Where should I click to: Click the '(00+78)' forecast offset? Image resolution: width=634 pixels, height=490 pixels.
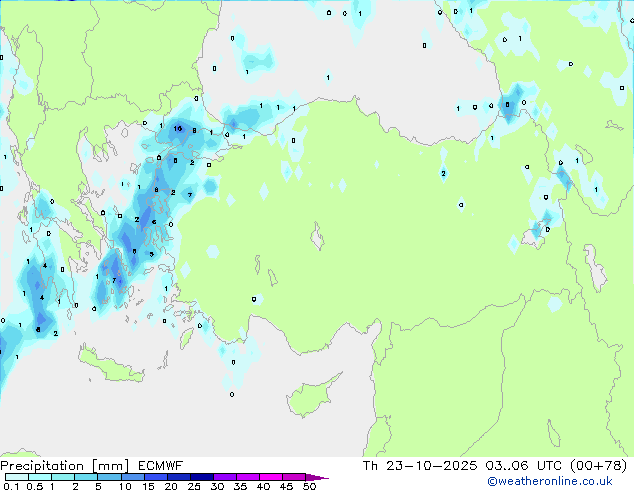pos(598,466)
